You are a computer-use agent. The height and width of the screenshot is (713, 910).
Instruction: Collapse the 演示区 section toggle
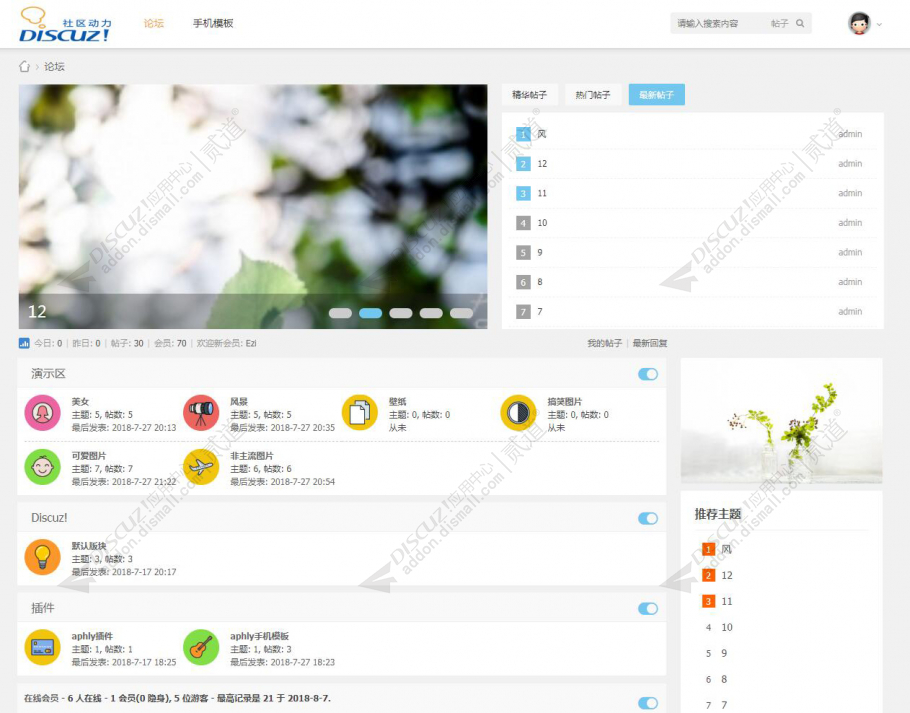pos(648,374)
